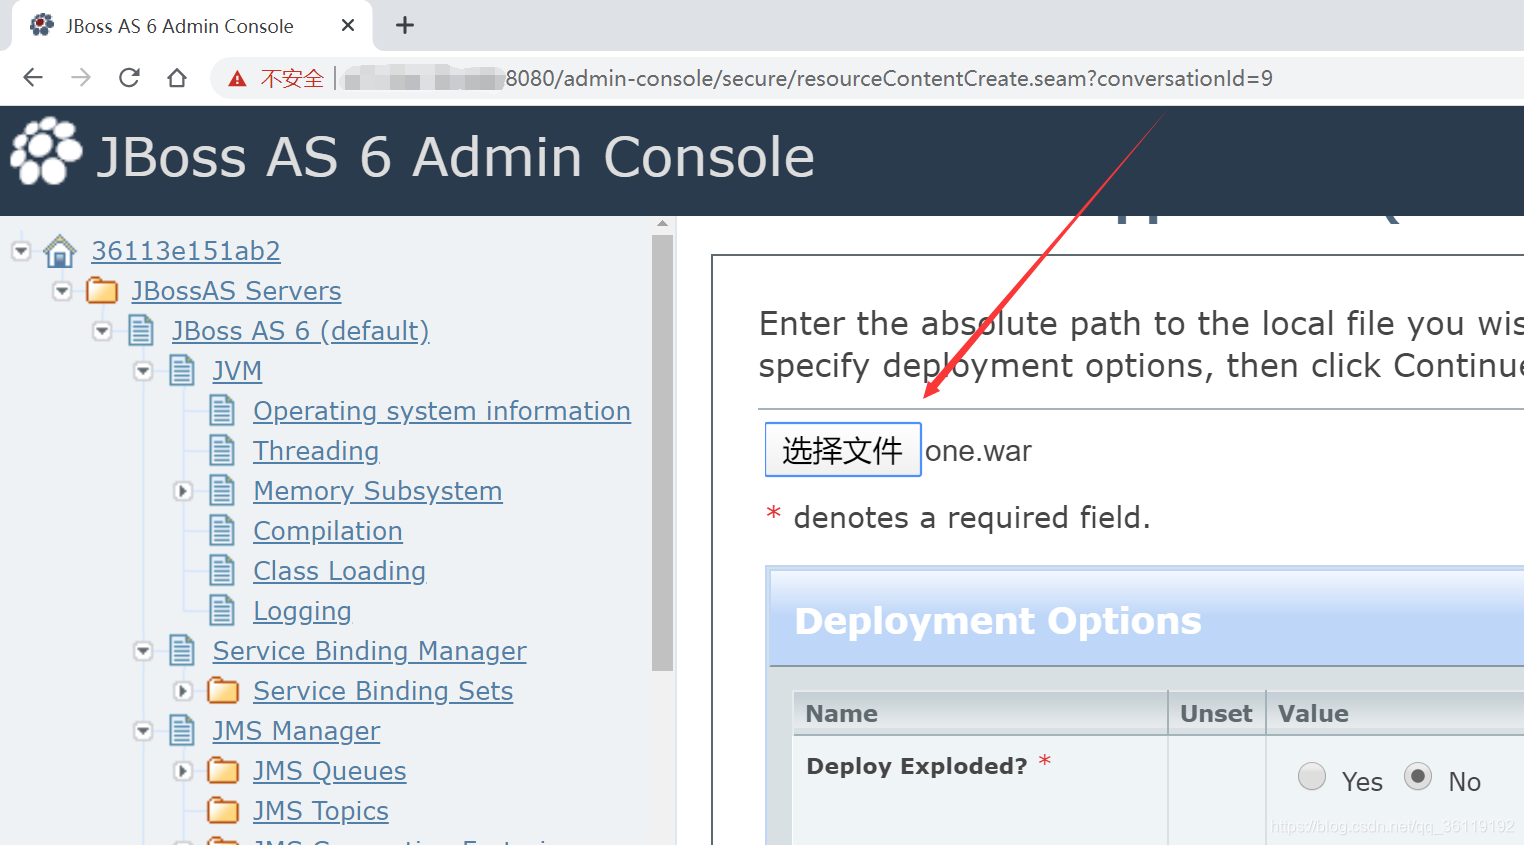The image size is (1524, 845).
Task: Click the home icon beside 36113e151ab2
Action: click(x=60, y=251)
